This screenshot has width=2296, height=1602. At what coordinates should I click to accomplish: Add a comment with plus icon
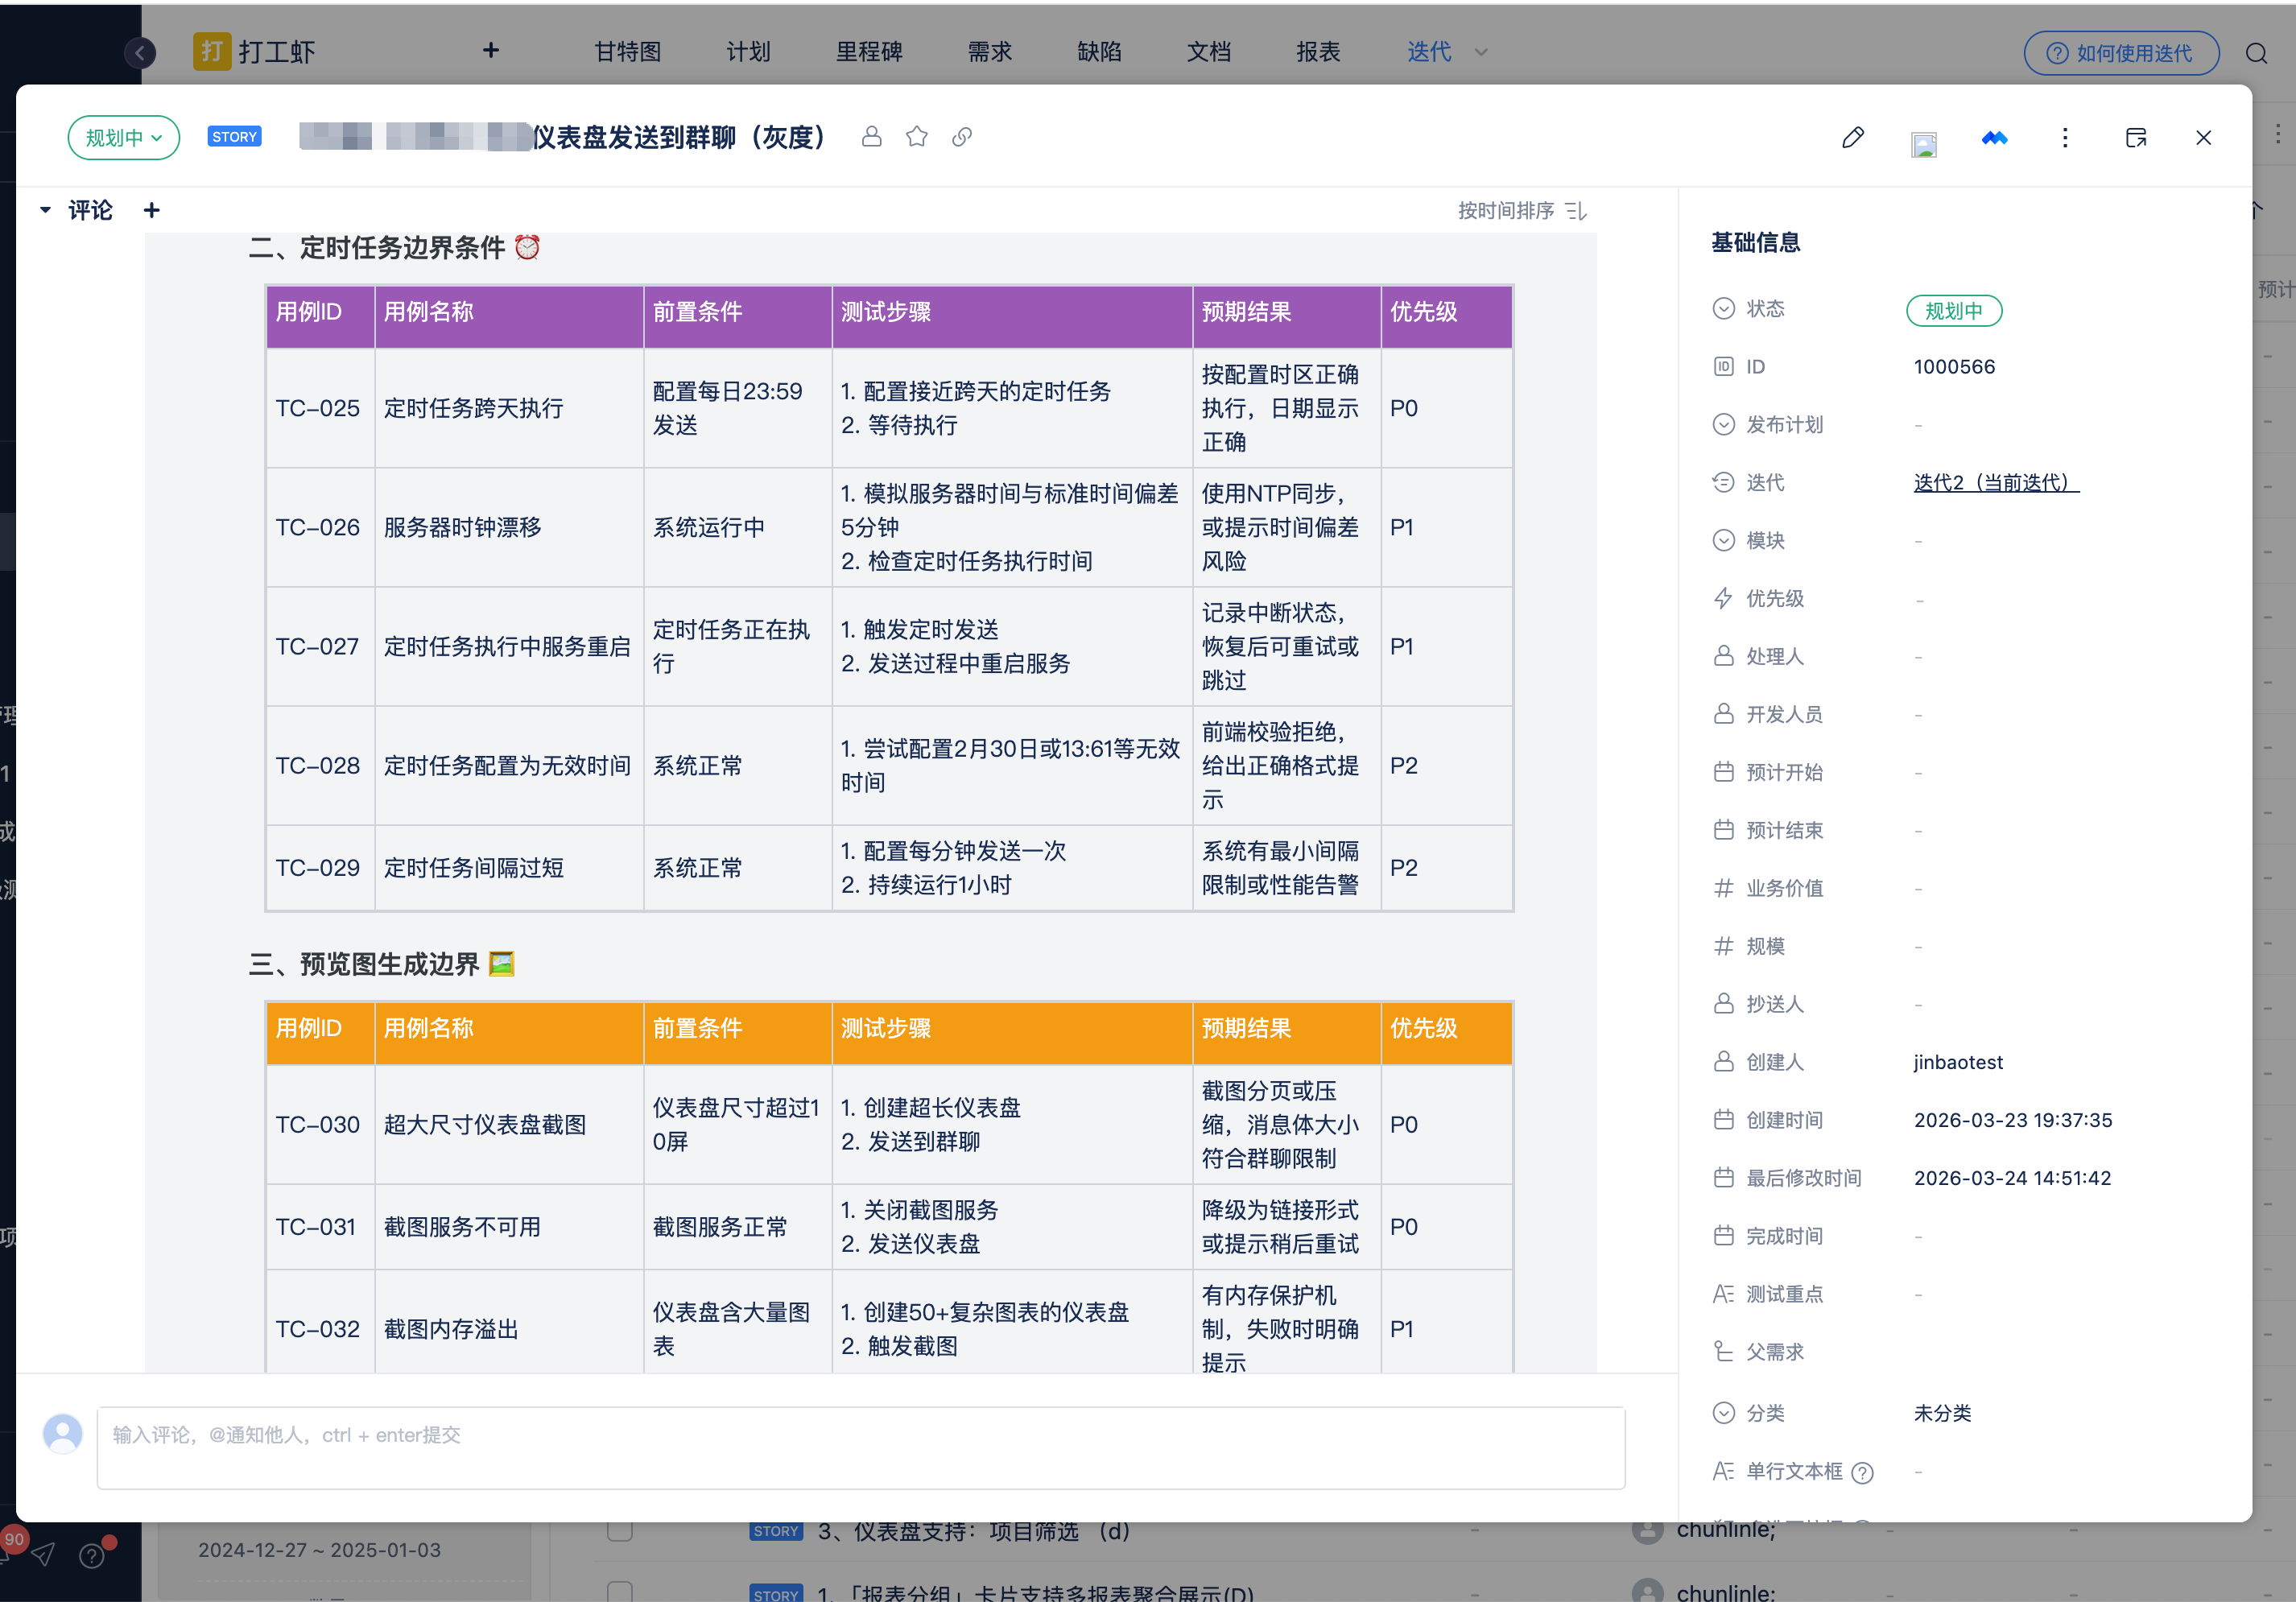151,210
